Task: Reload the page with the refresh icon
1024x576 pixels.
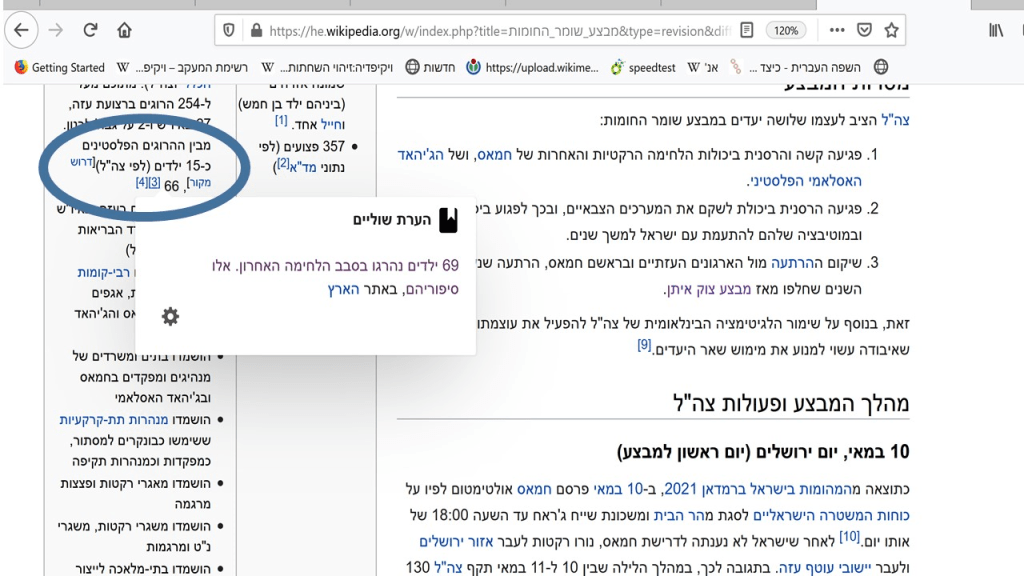Action: 90,31
